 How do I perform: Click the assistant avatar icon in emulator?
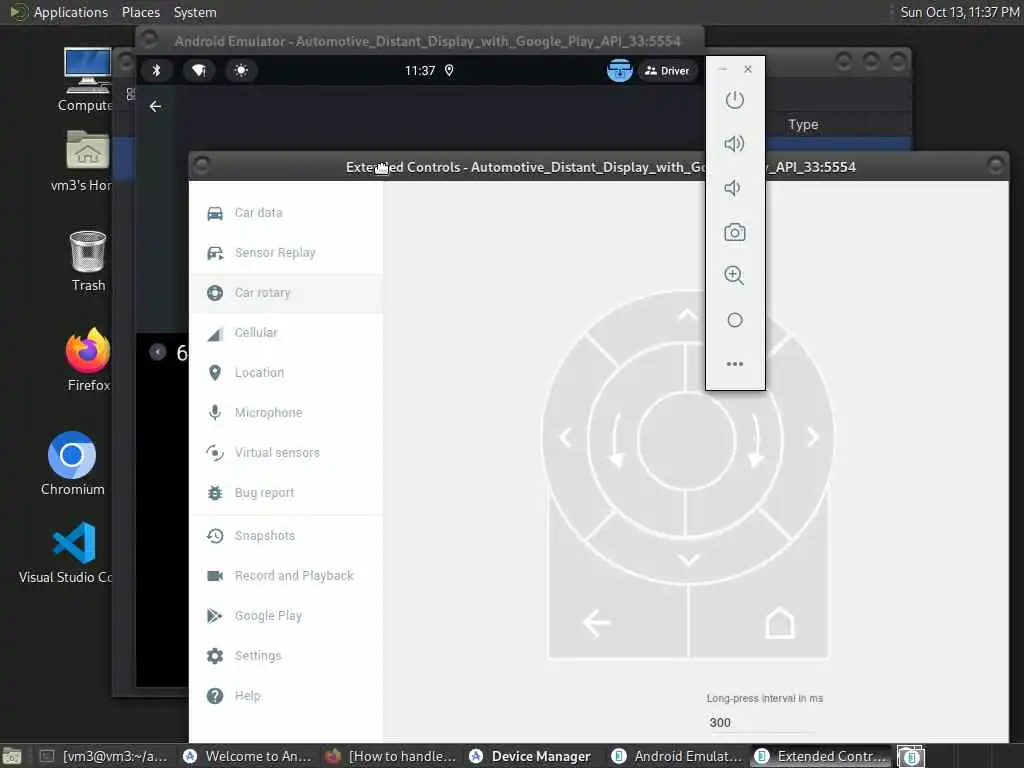click(x=619, y=71)
